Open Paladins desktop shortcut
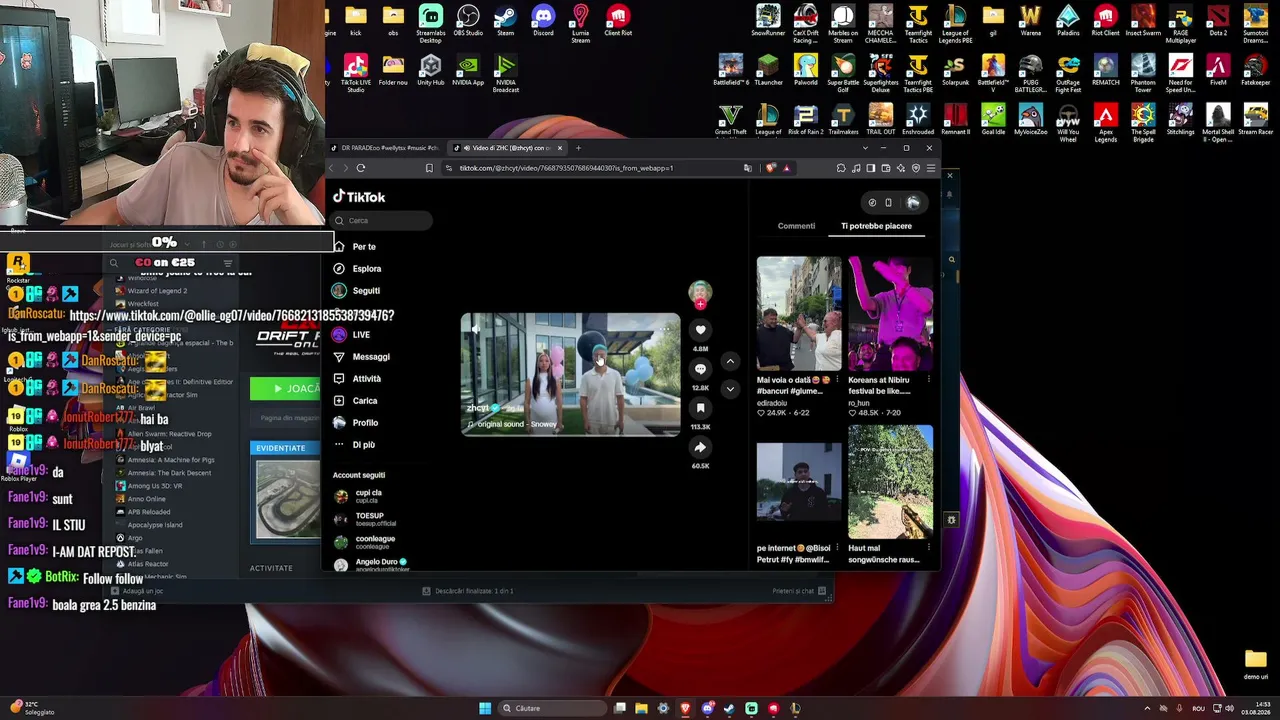Screen dimensions: 1280x720 (x=1068, y=21)
